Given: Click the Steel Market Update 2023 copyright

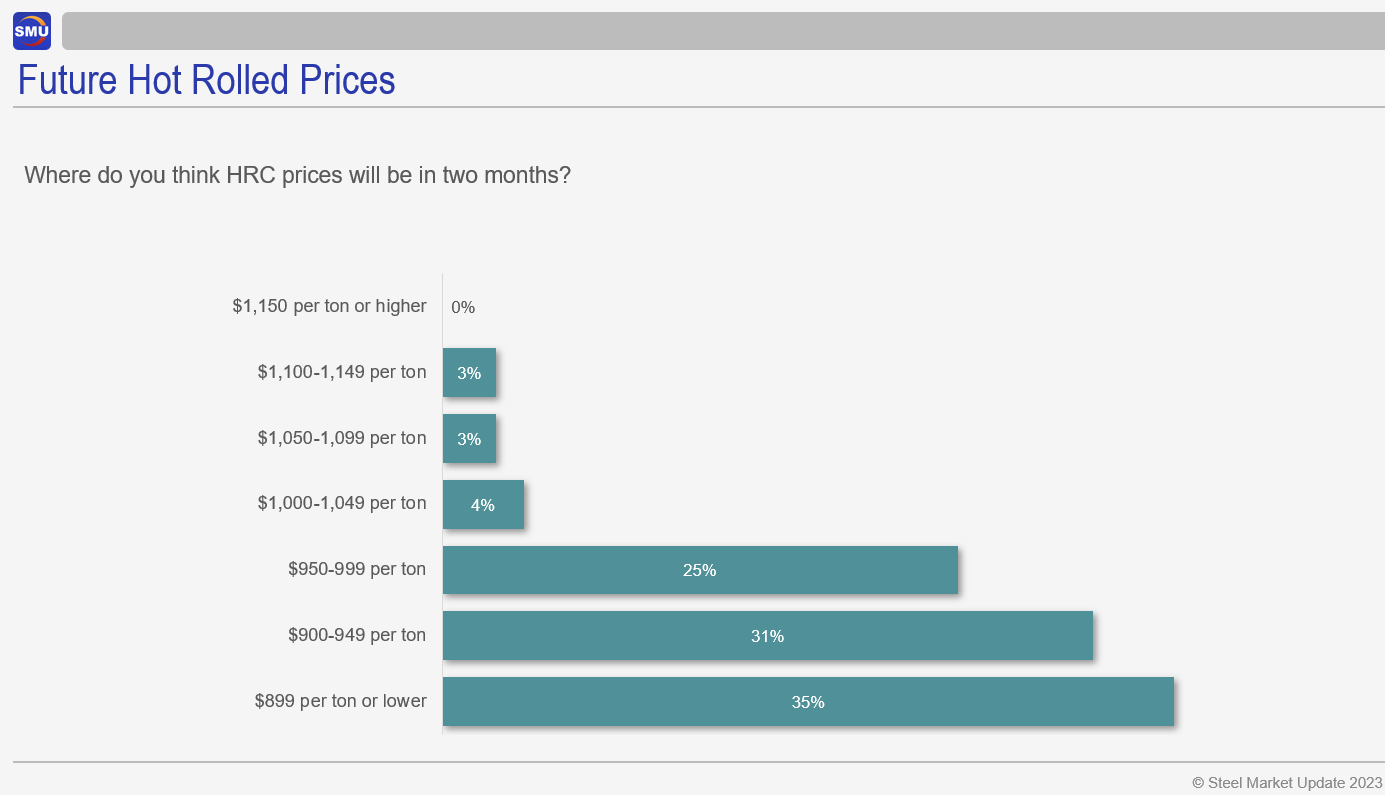Looking at the screenshot, I should (1287, 782).
